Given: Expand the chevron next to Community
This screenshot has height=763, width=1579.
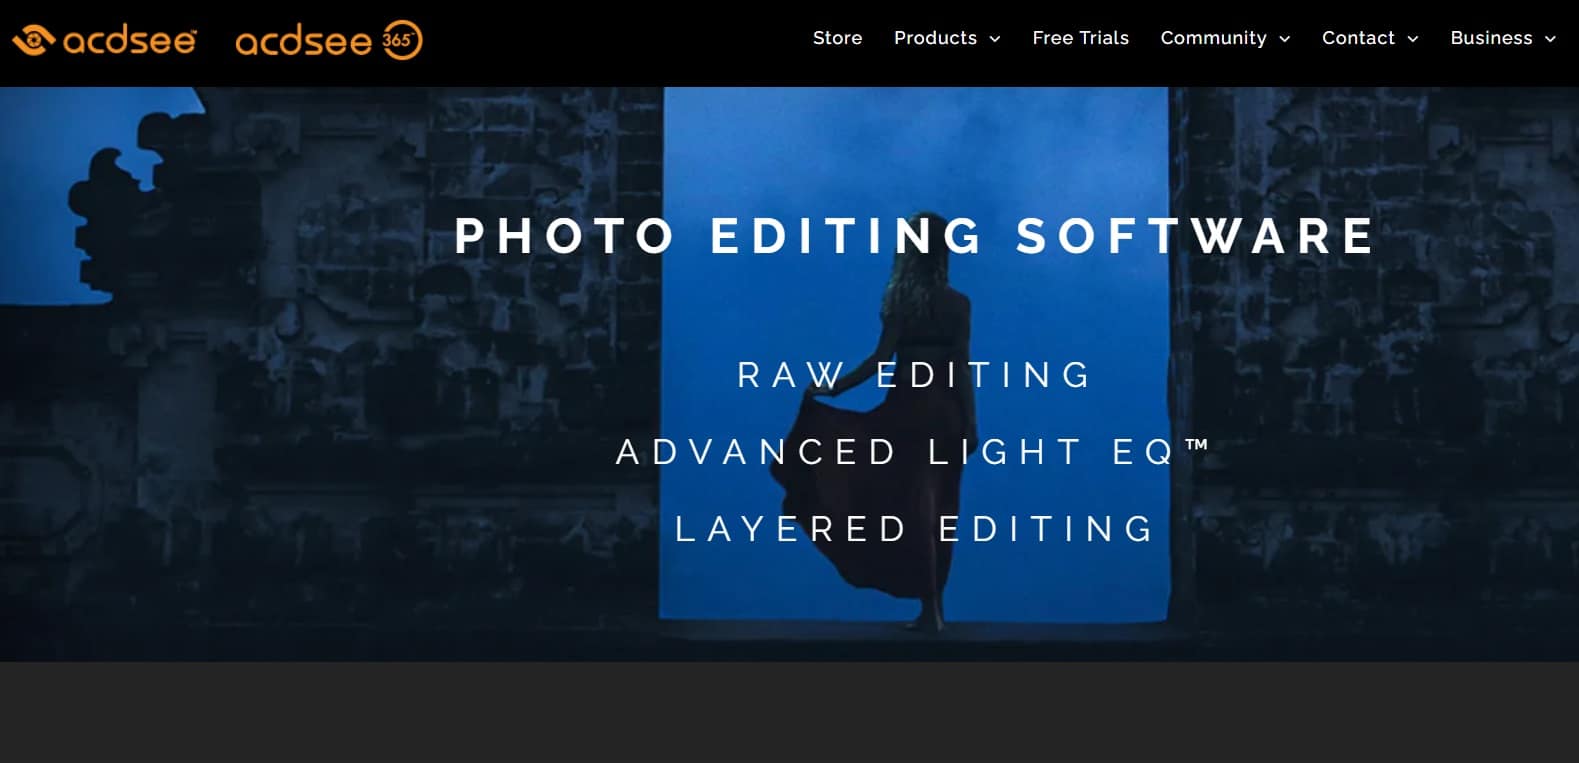Looking at the screenshot, I should click(x=1285, y=39).
